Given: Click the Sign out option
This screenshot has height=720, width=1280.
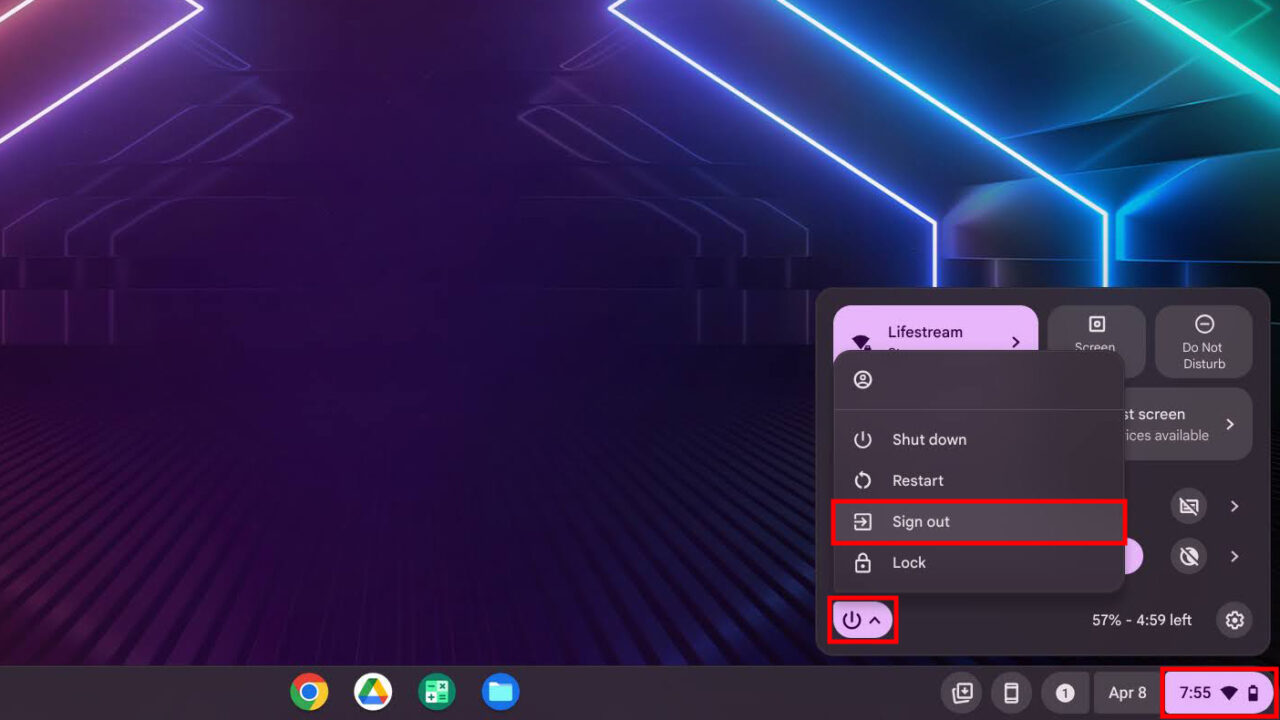Looking at the screenshot, I should 922,521.
